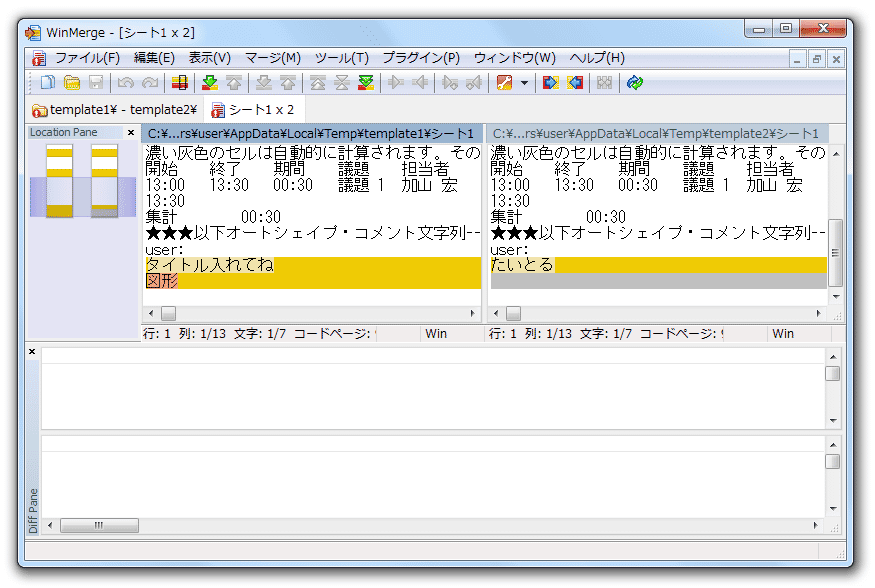This screenshot has height=588, width=875.
Task: Click left pane horizontal scrollbar right arrow
Action: tap(472, 314)
